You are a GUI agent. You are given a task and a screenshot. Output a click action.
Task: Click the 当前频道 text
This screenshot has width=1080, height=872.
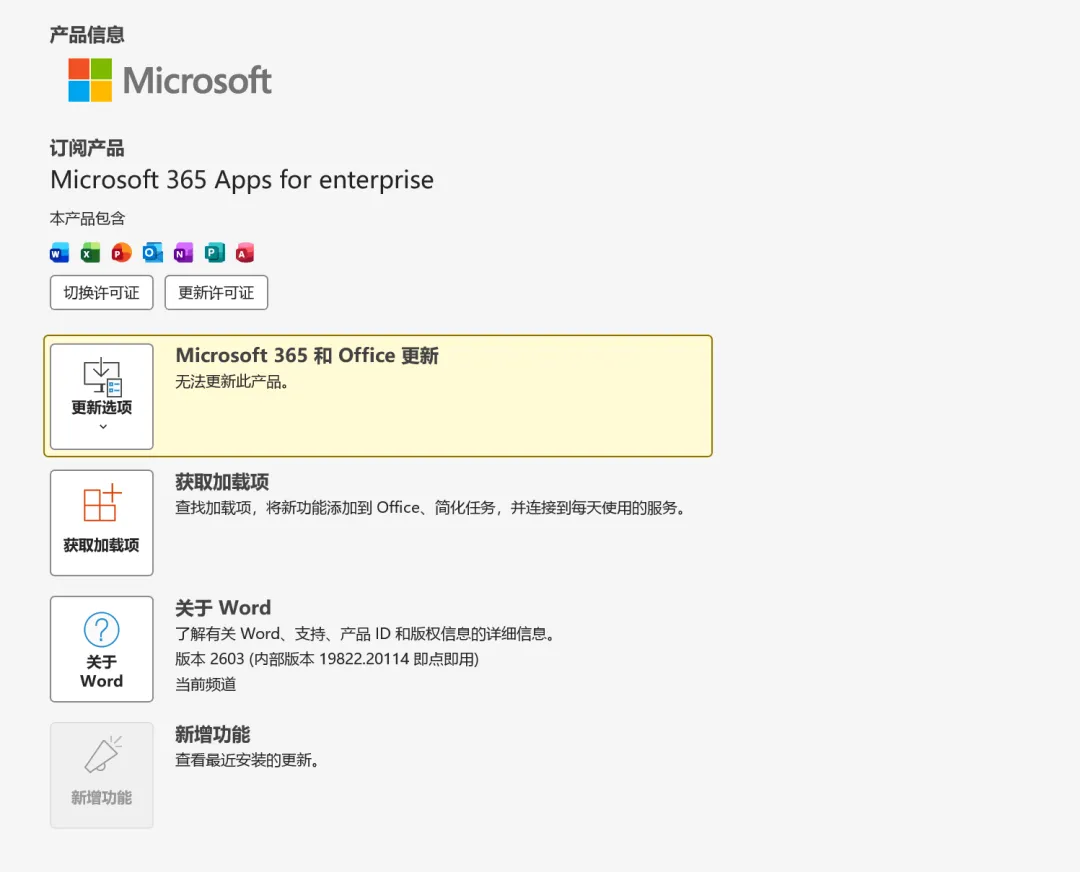[x=206, y=685]
